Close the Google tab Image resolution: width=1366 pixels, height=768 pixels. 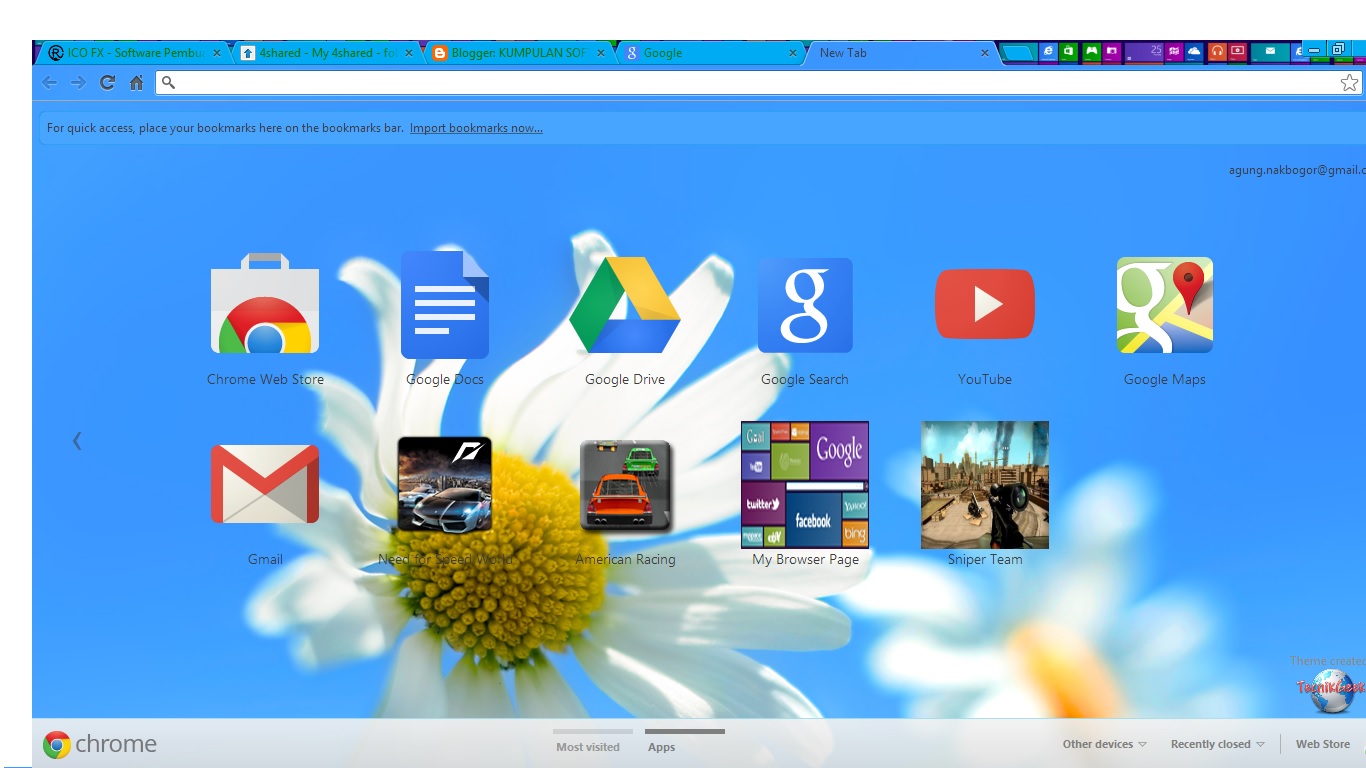[793, 53]
